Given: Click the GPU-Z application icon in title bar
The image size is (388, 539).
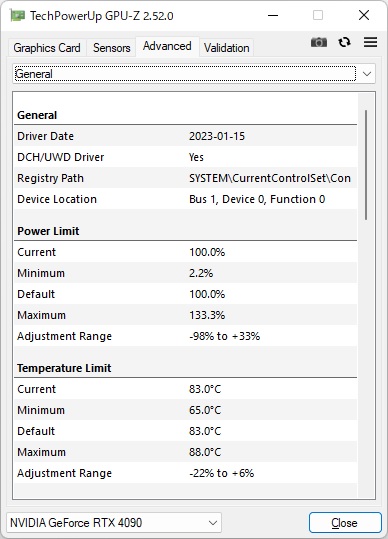Looking at the screenshot, I should click(17, 16).
